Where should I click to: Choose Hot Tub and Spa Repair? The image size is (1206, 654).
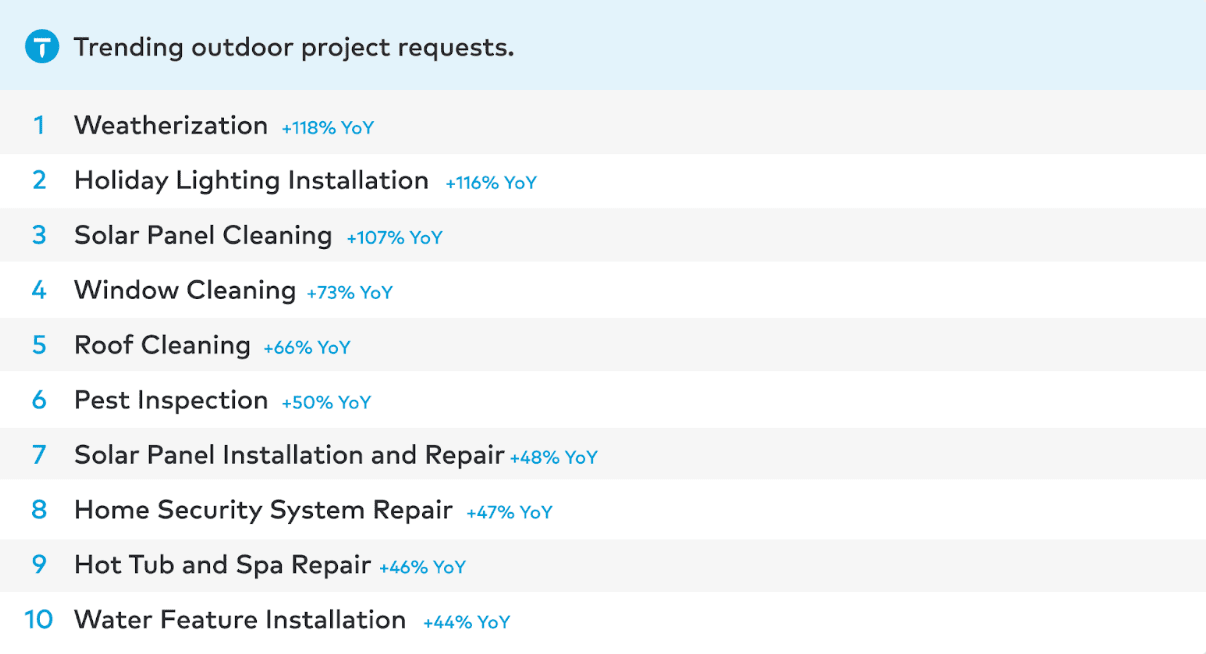point(603,565)
